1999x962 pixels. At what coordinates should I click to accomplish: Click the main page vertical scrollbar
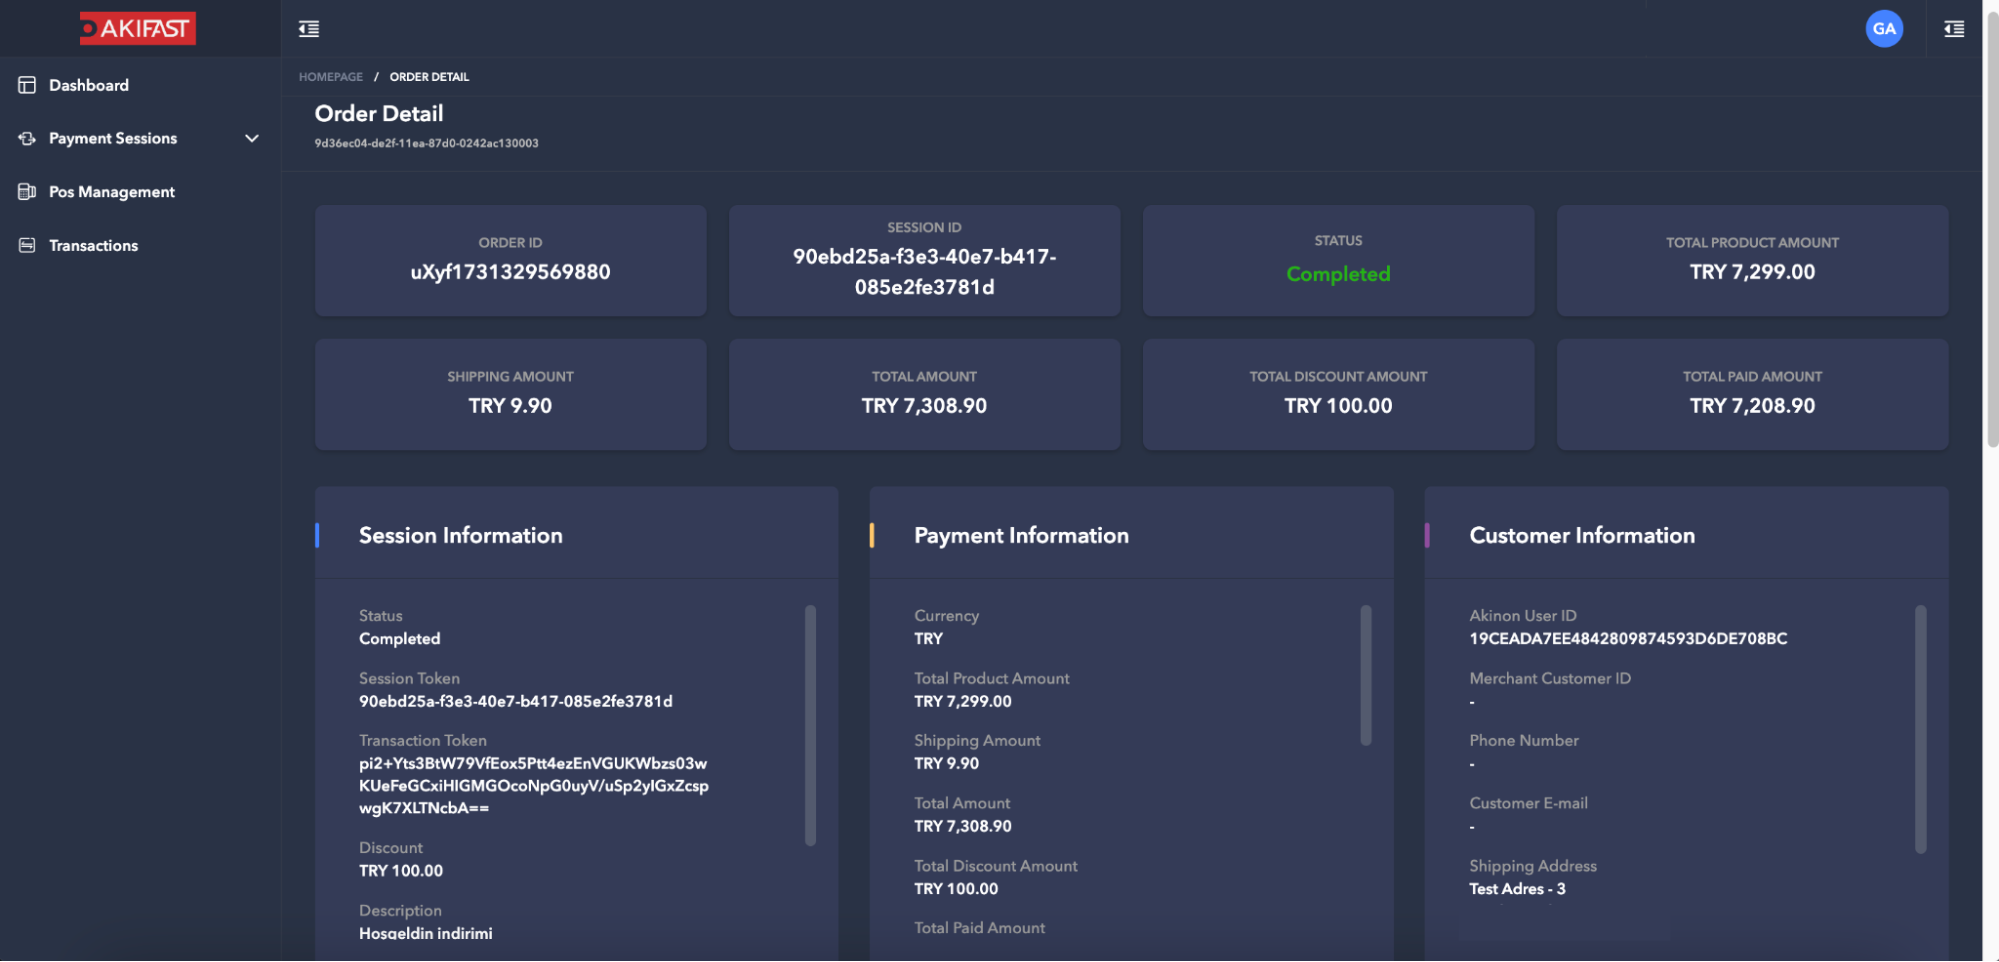tap(1991, 230)
